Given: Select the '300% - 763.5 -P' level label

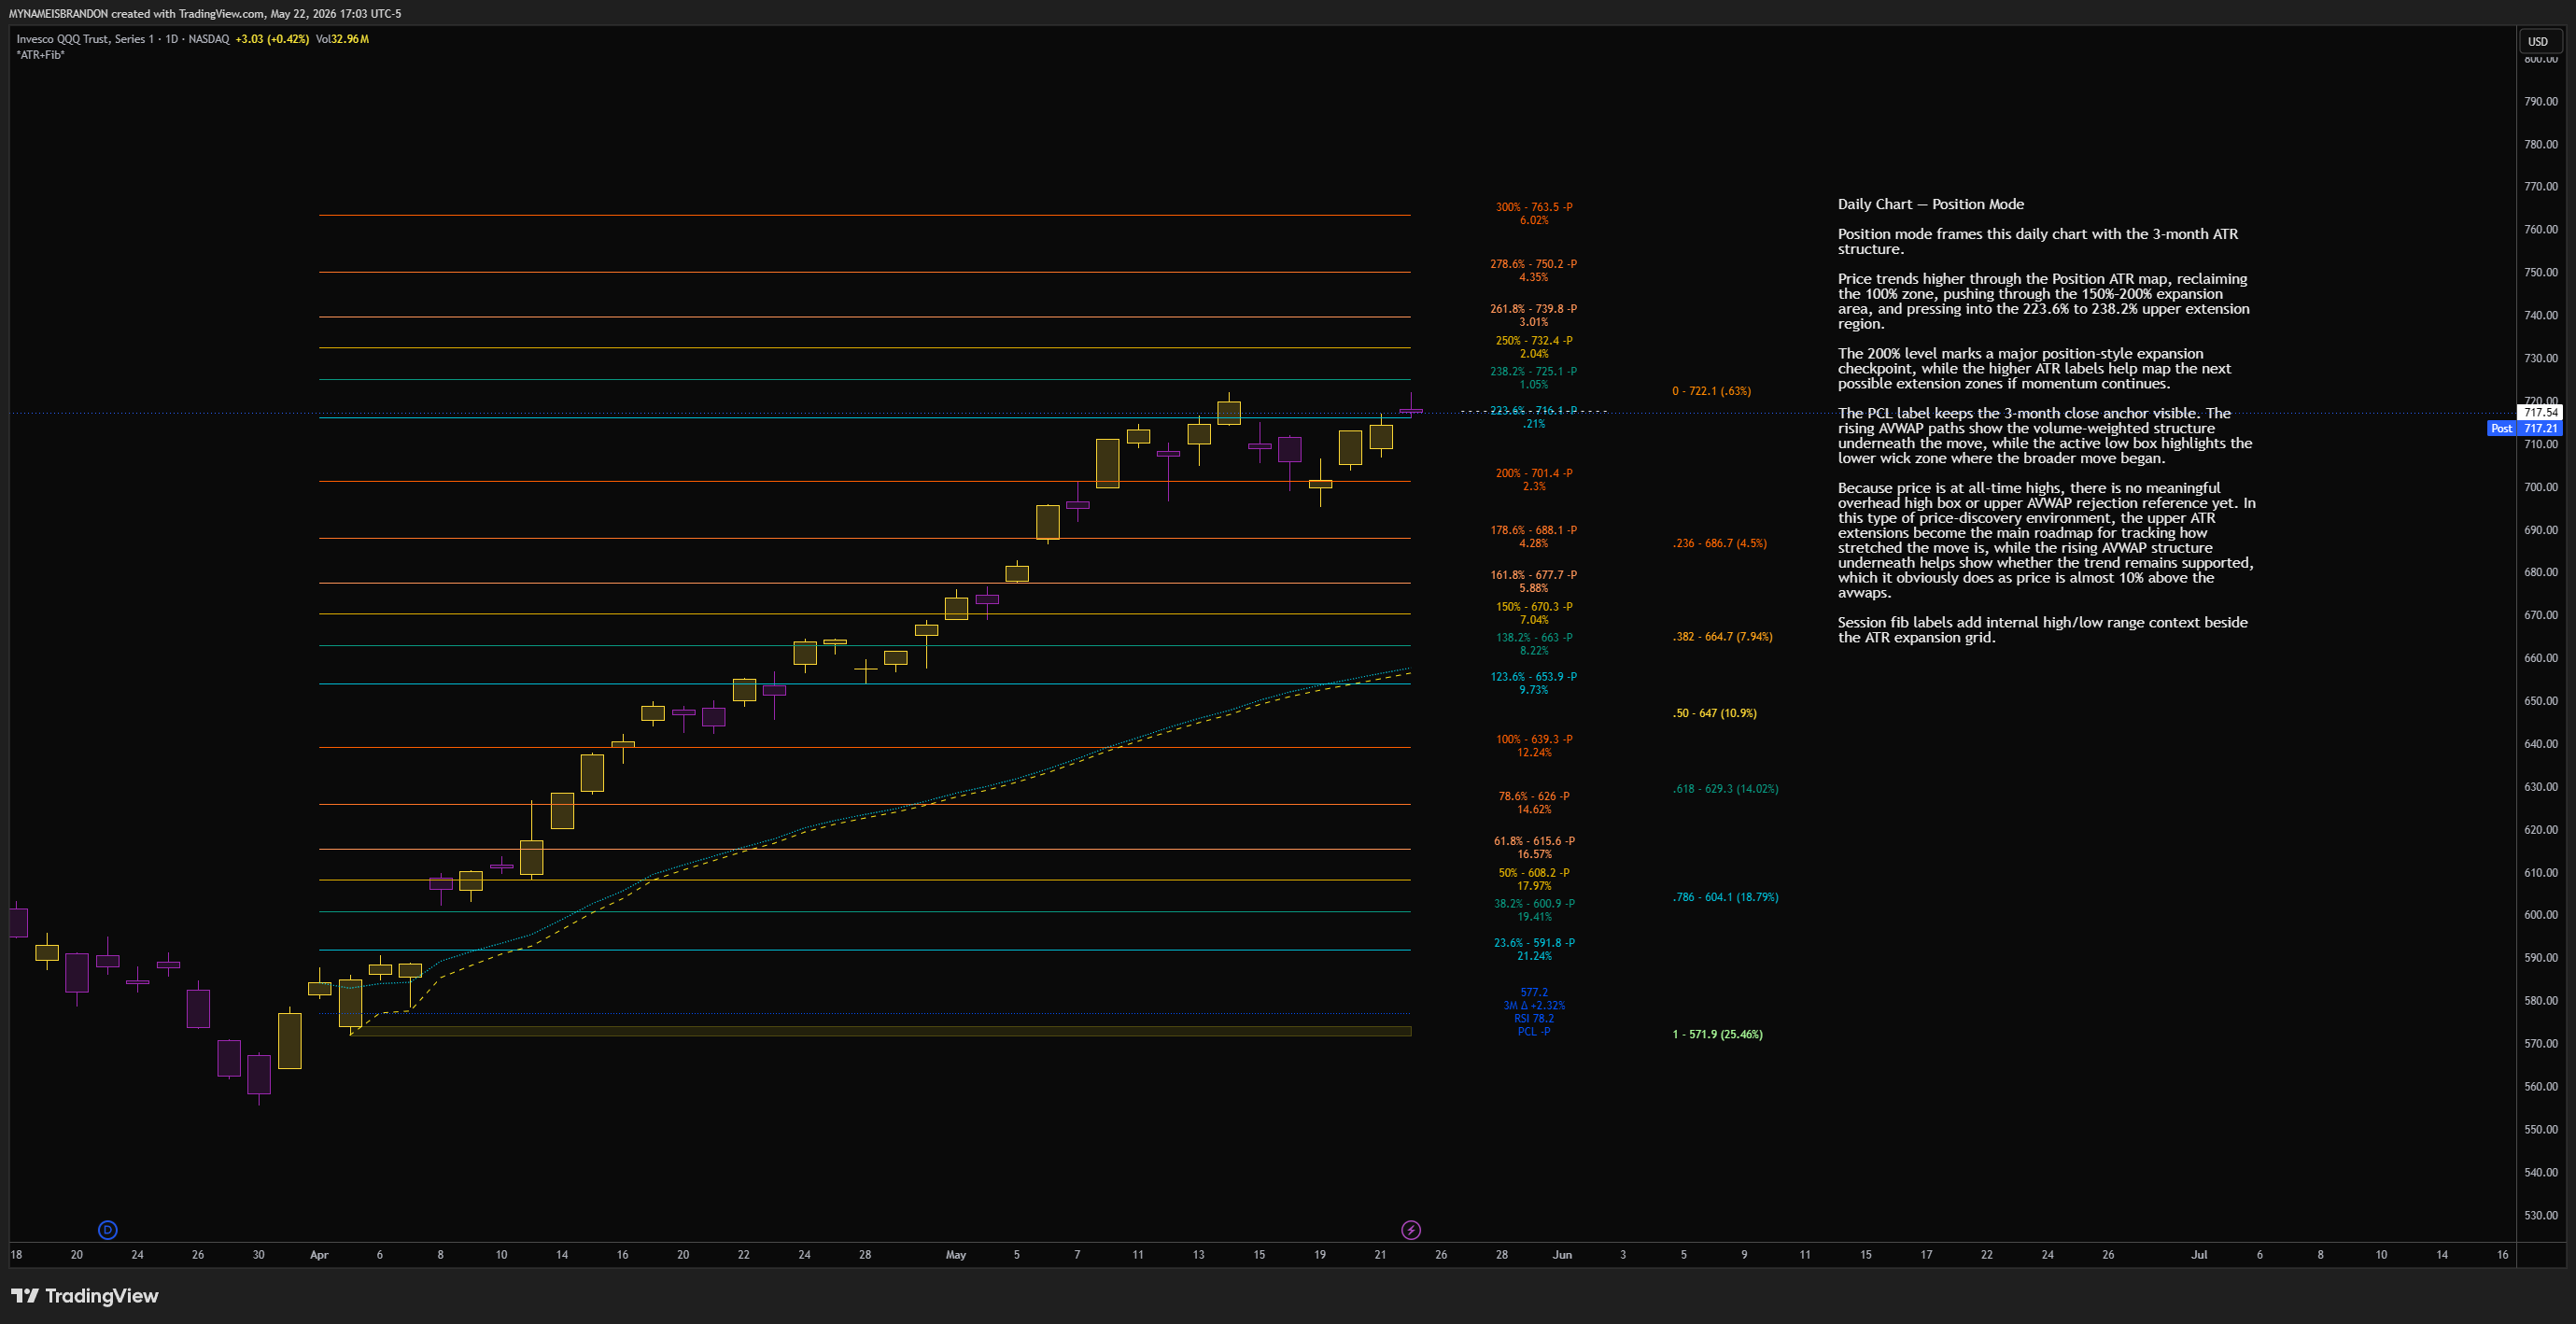Looking at the screenshot, I should click(1533, 207).
